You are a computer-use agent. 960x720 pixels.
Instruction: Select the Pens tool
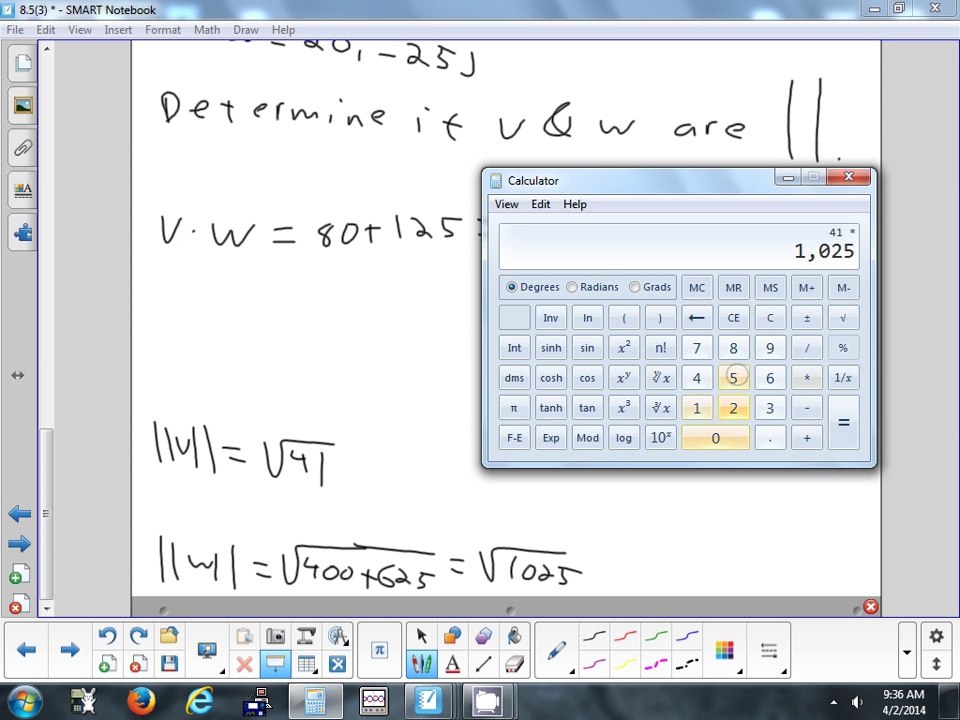coord(421,664)
